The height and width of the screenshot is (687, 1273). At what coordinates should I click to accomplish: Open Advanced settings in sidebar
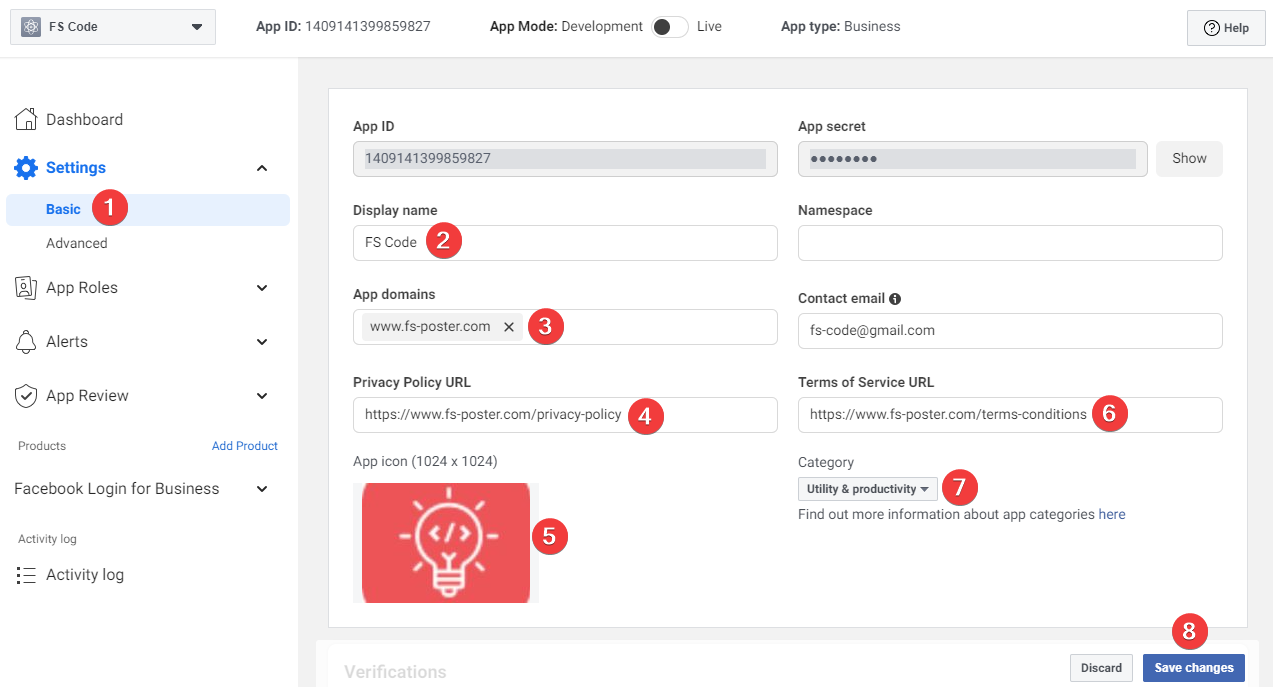coord(77,243)
